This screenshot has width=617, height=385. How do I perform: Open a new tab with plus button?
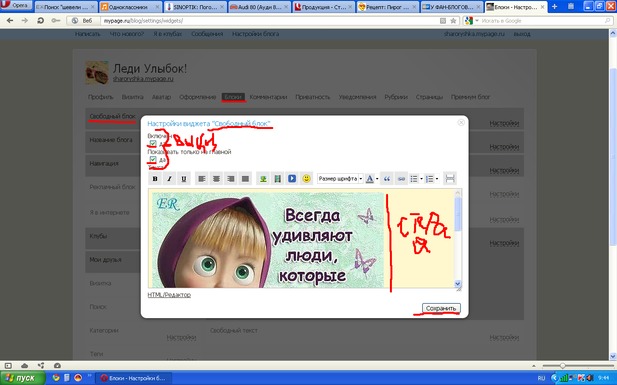pos(554,6)
